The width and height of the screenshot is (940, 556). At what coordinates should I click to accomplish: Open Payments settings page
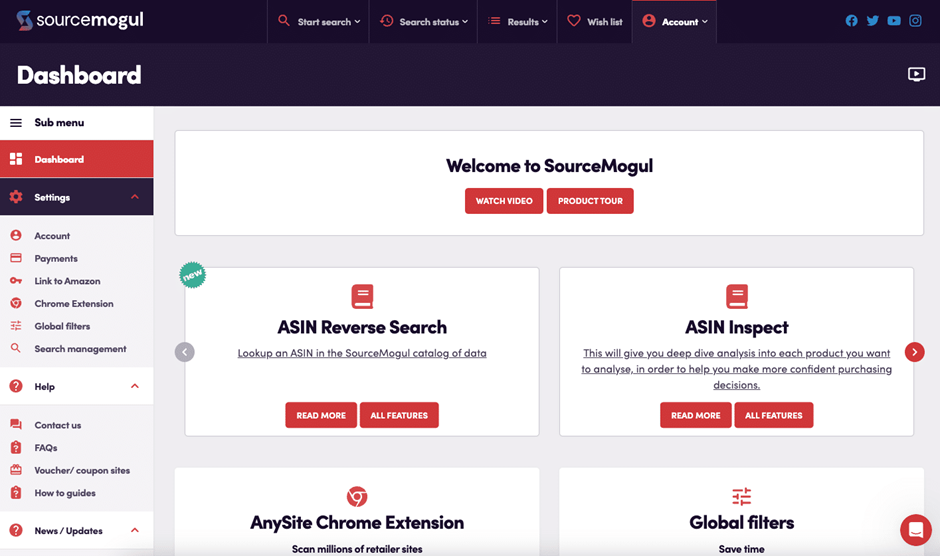click(x=56, y=259)
